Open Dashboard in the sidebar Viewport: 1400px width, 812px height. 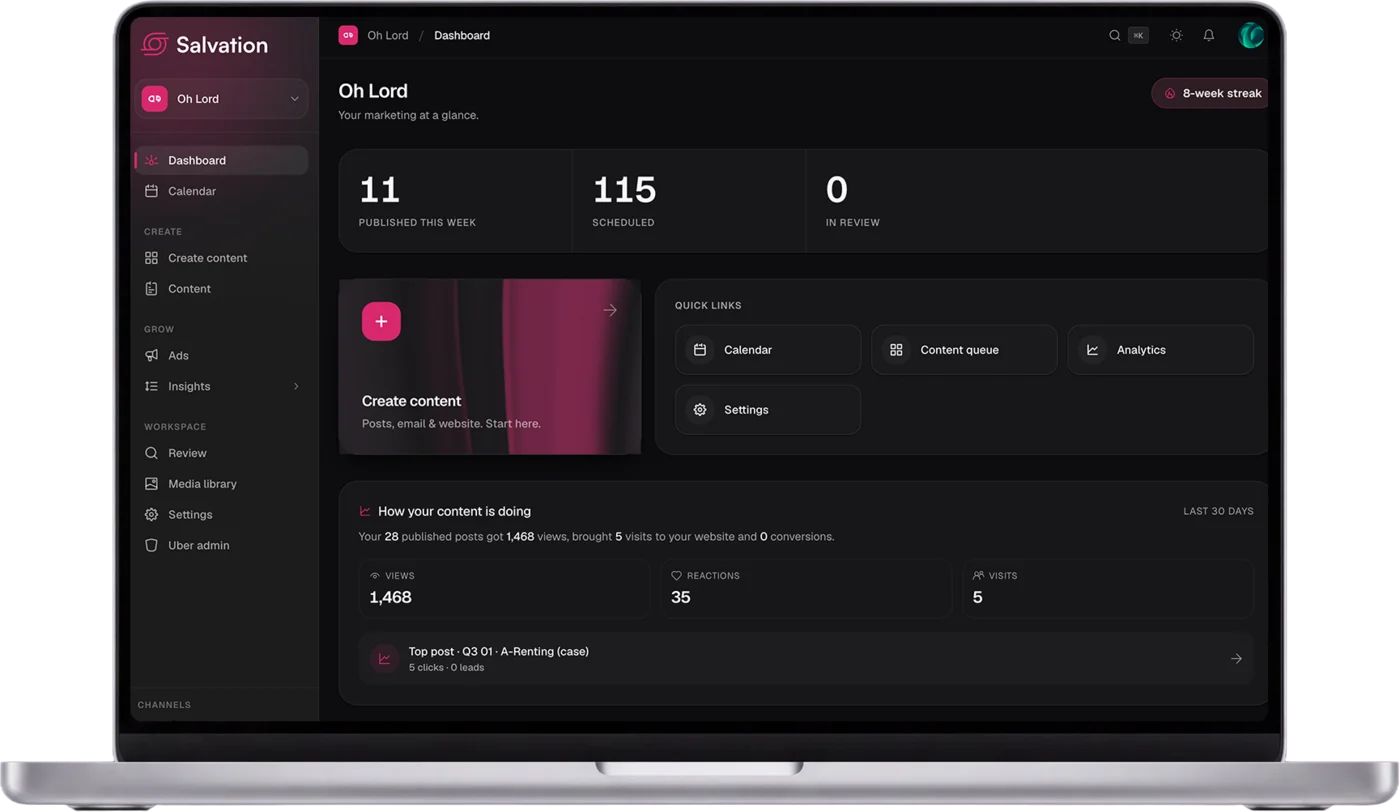click(x=222, y=160)
